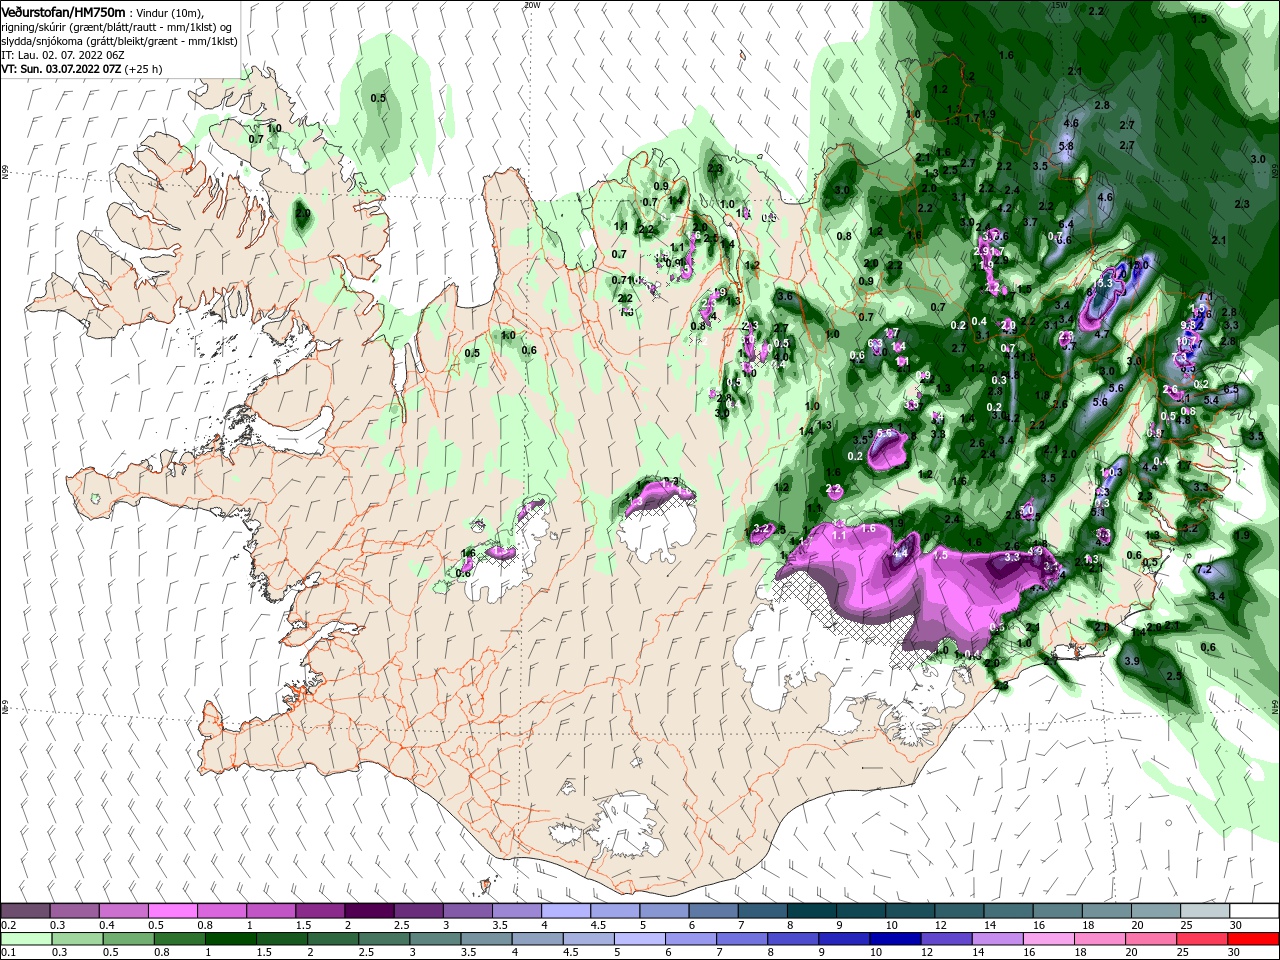Click the darkest purple swatch labeled 2 in upper scale
This screenshot has width=1280, height=960.
click(x=369, y=911)
